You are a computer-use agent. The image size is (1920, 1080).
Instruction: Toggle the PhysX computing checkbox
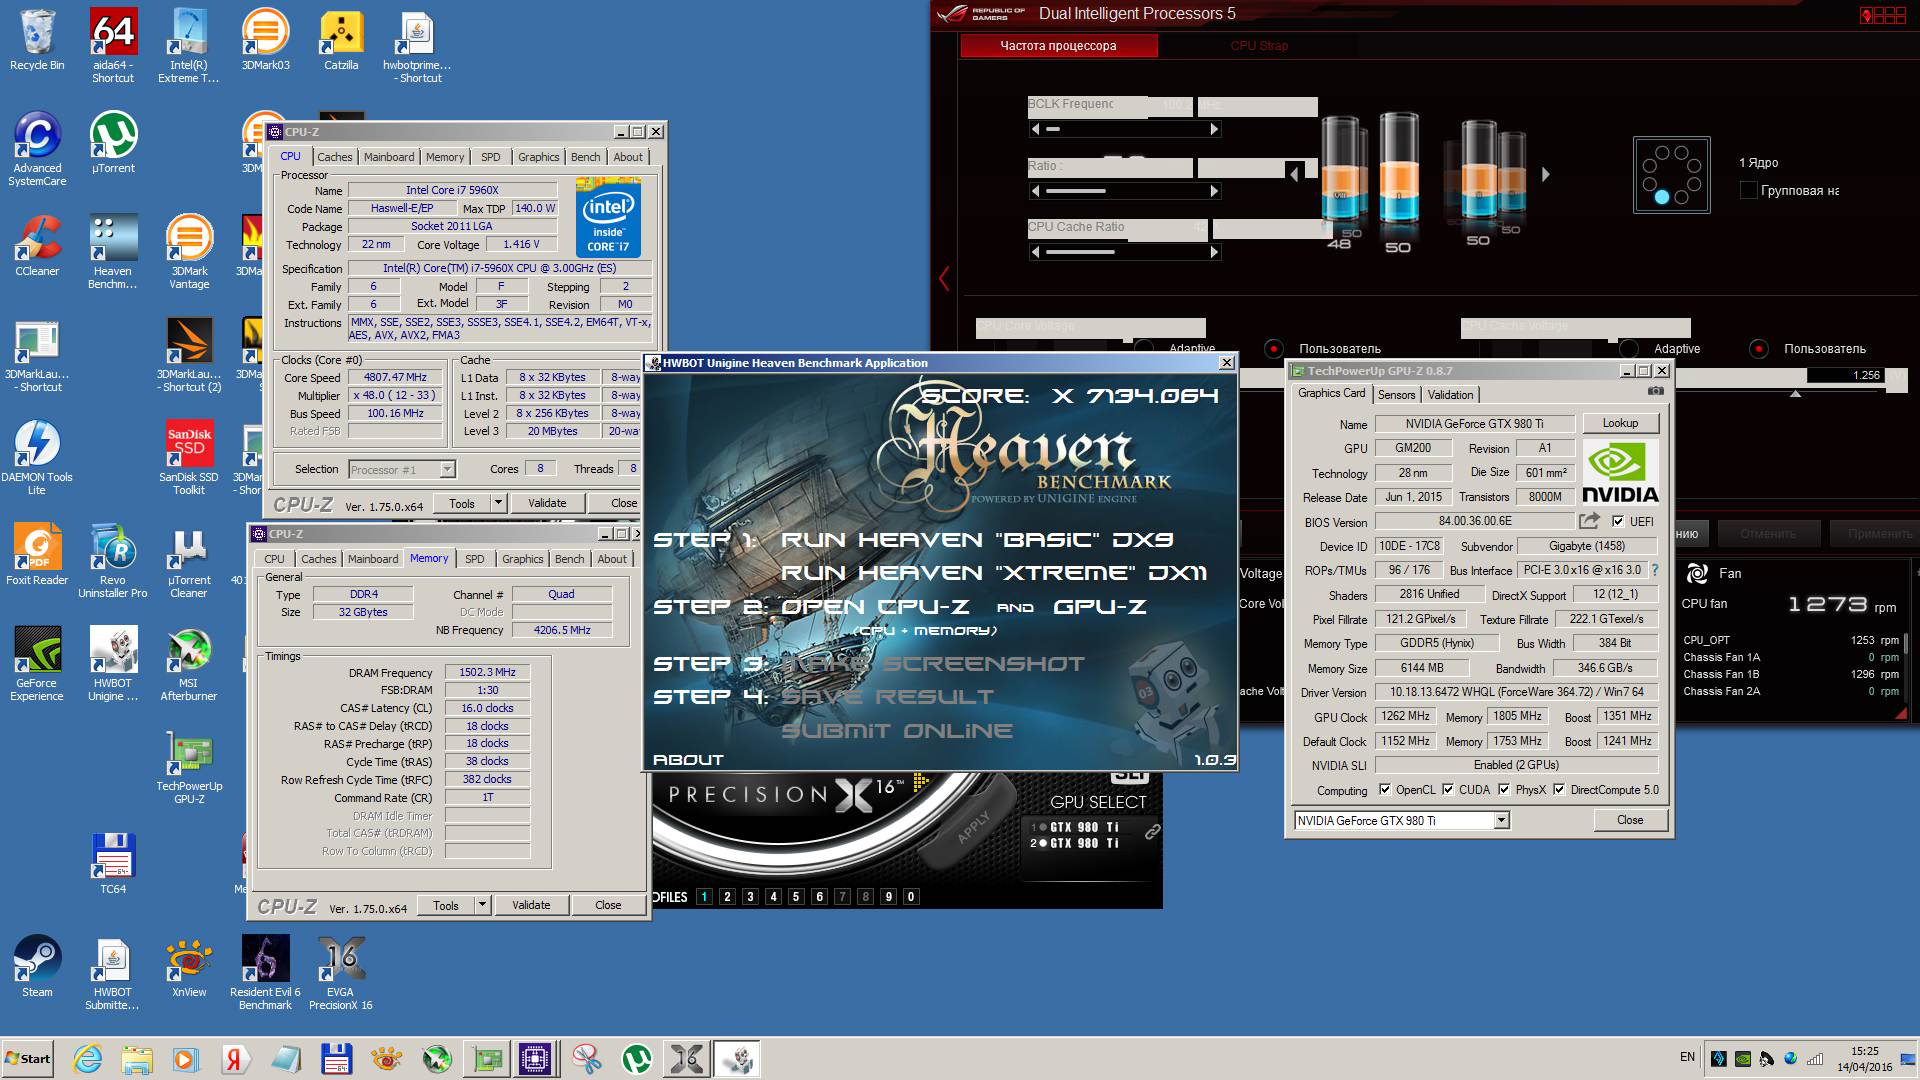(x=1504, y=790)
